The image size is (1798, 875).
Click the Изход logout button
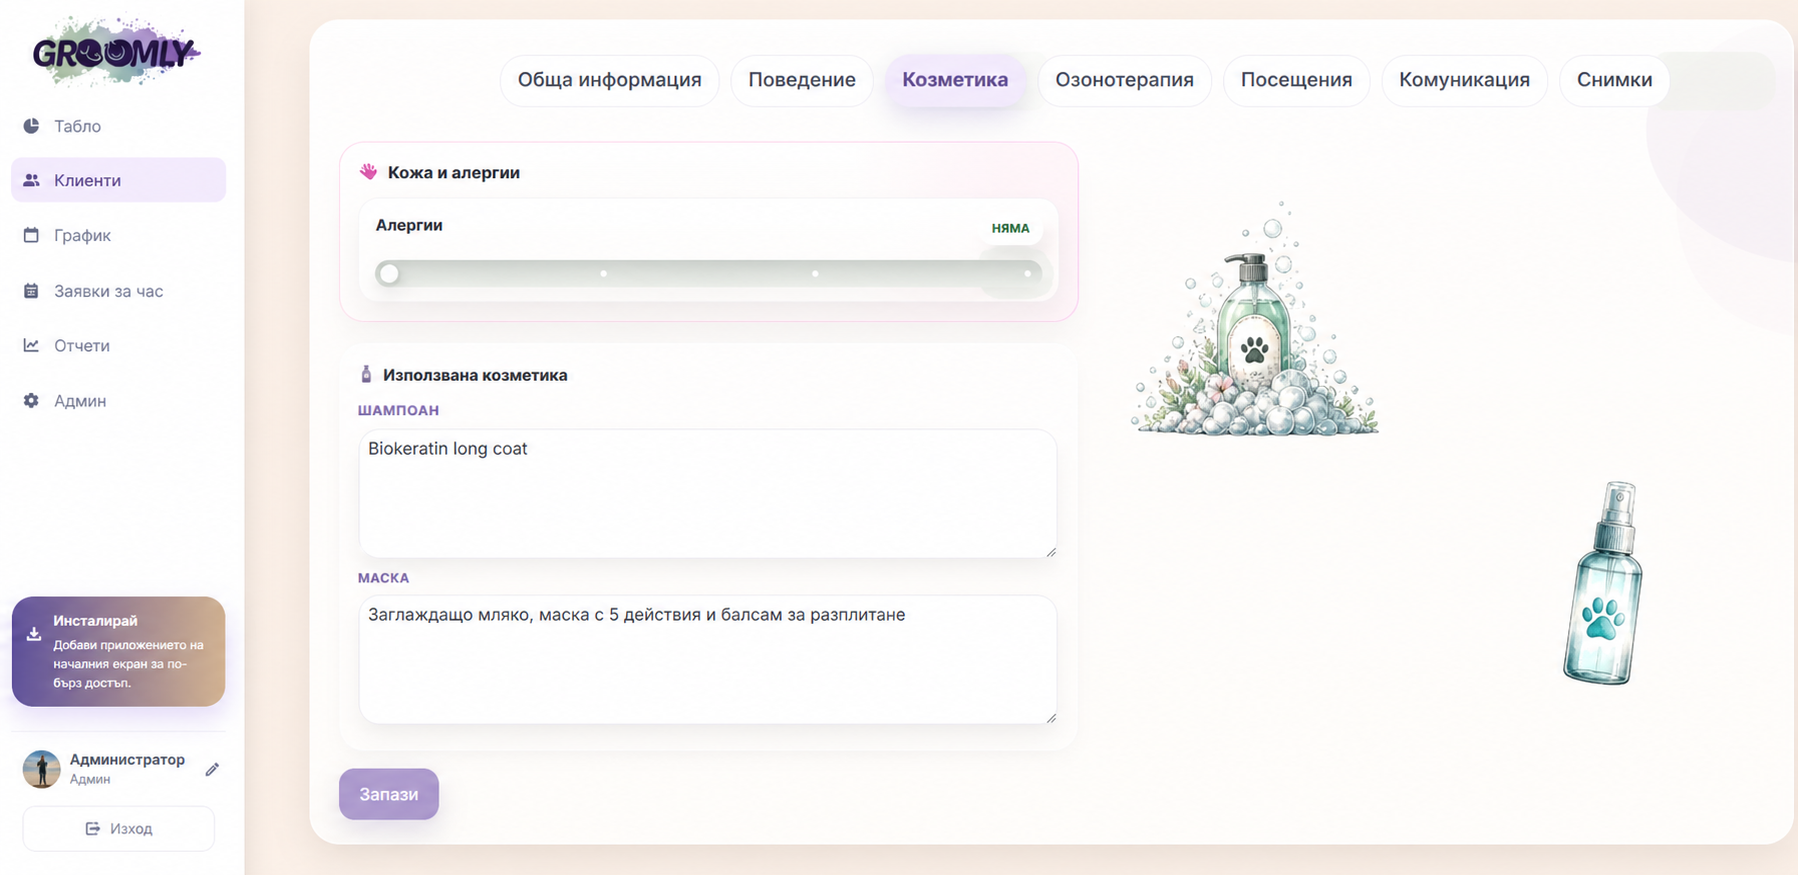pyautogui.click(x=118, y=828)
